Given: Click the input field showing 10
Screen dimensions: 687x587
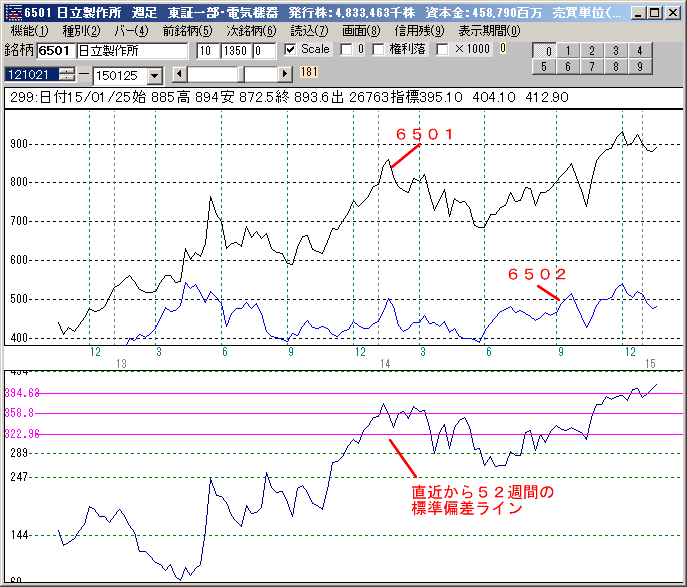Looking at the screenshot, I should [208, 51].
